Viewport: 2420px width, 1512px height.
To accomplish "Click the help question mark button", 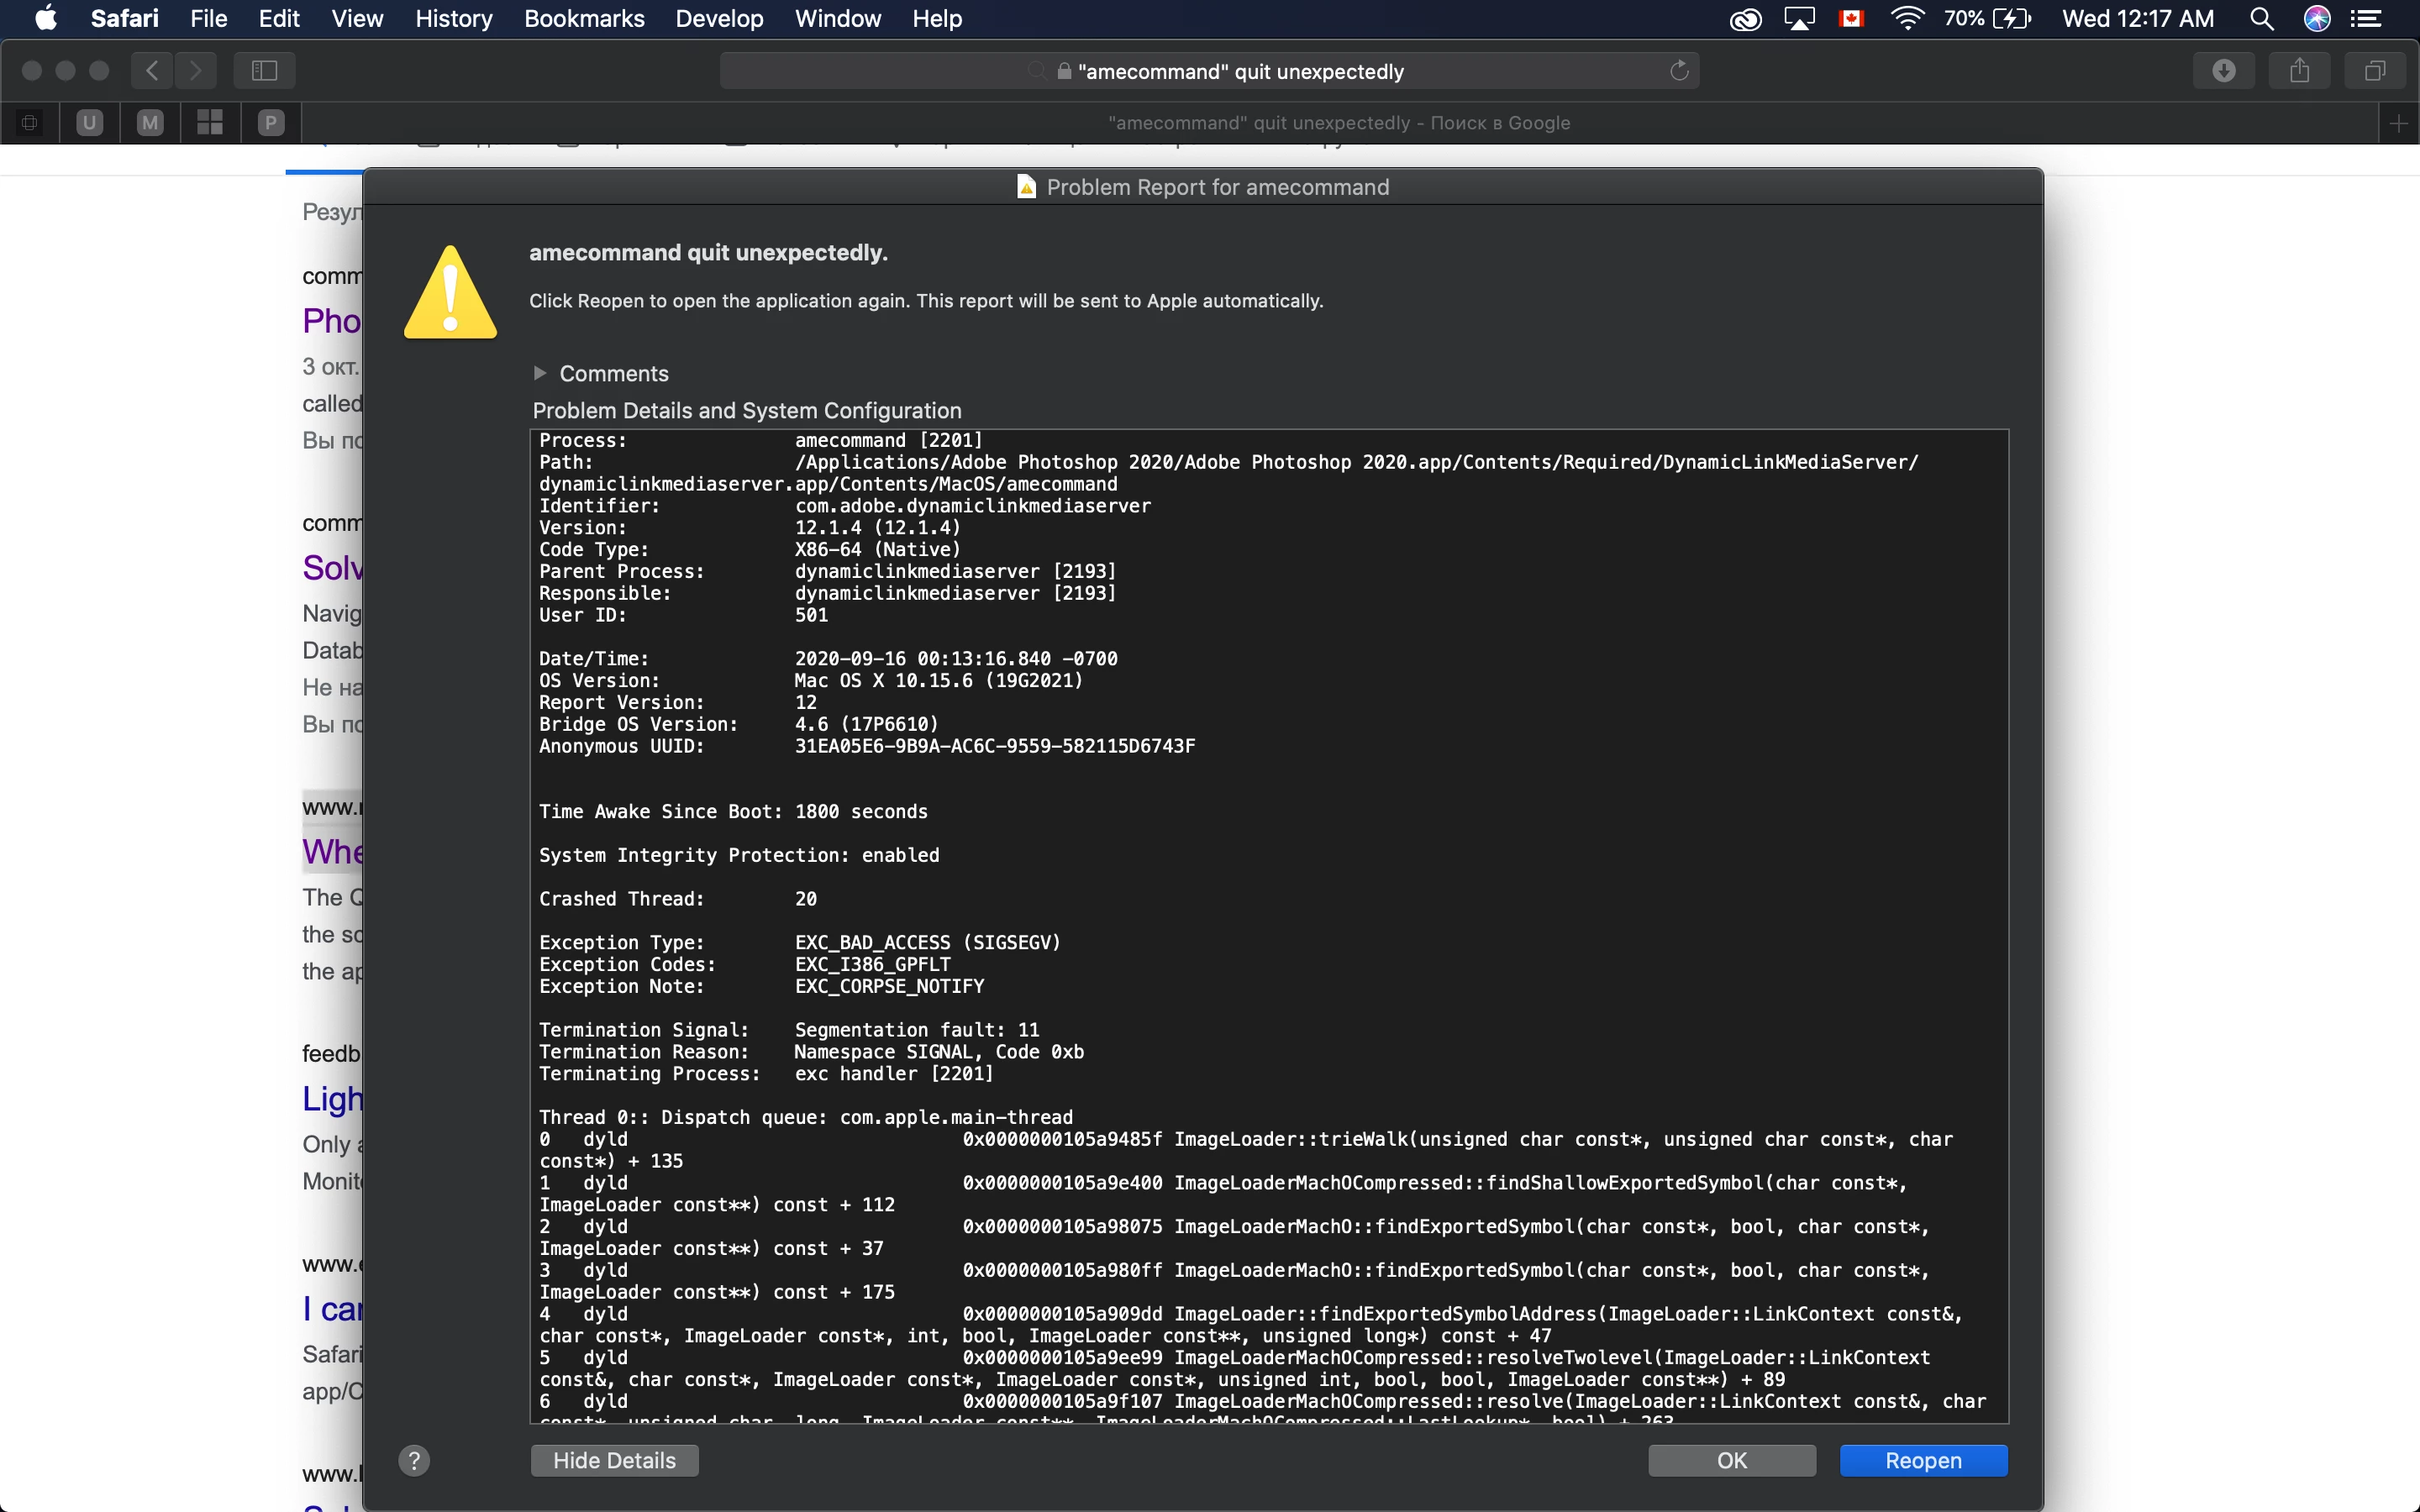I will click(x=414, y=1460).
